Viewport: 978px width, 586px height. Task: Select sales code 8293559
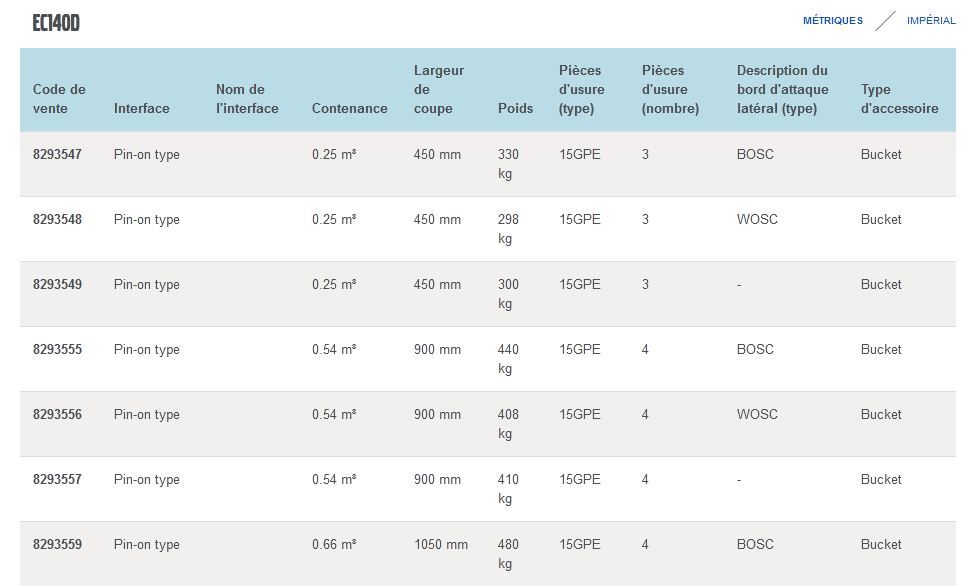pyautogui.click(x=57, y=545)
